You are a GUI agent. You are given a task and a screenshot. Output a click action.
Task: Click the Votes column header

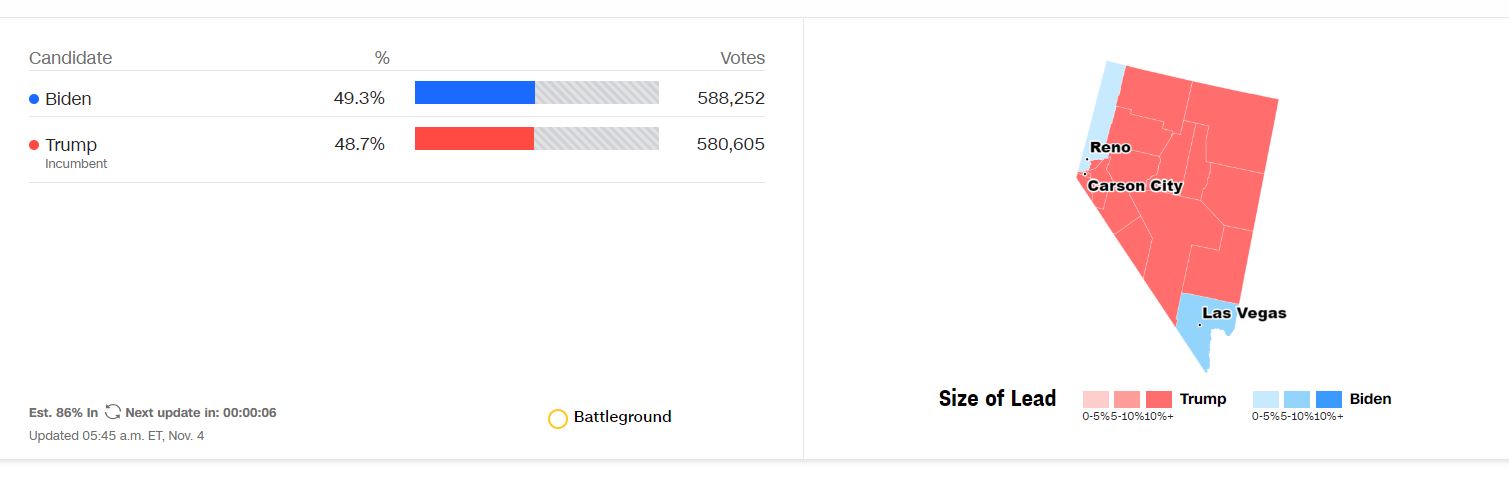point(742,58)
